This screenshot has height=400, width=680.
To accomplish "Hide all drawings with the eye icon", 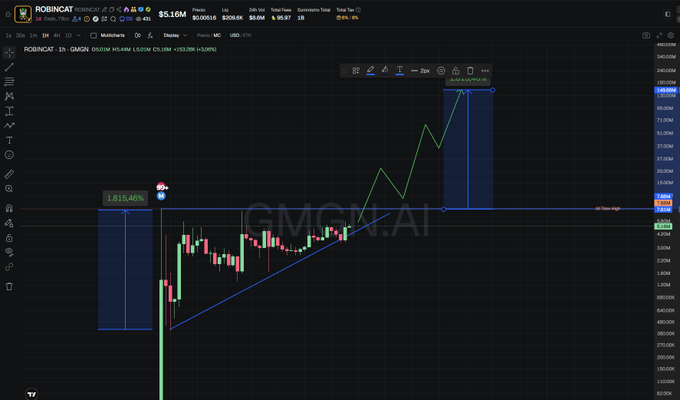I will pyautogui.click(x=9, y=252).
